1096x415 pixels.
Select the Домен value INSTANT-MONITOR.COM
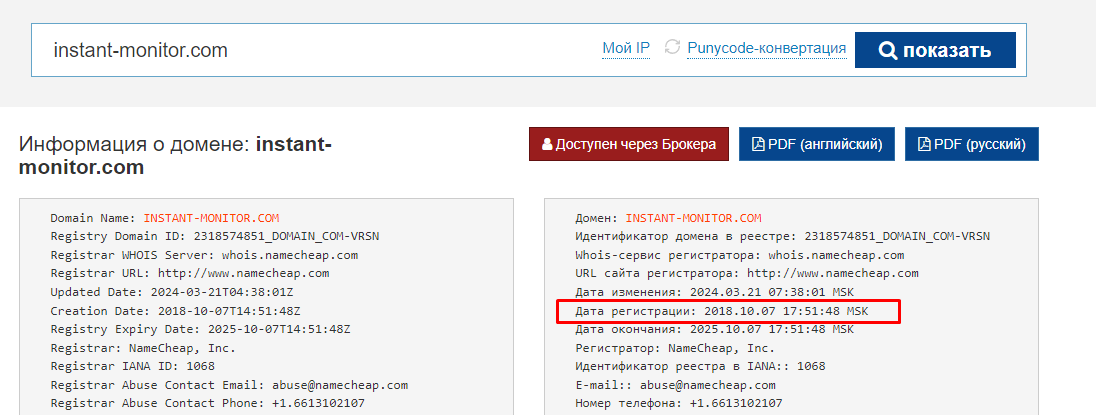coord(693,218)
